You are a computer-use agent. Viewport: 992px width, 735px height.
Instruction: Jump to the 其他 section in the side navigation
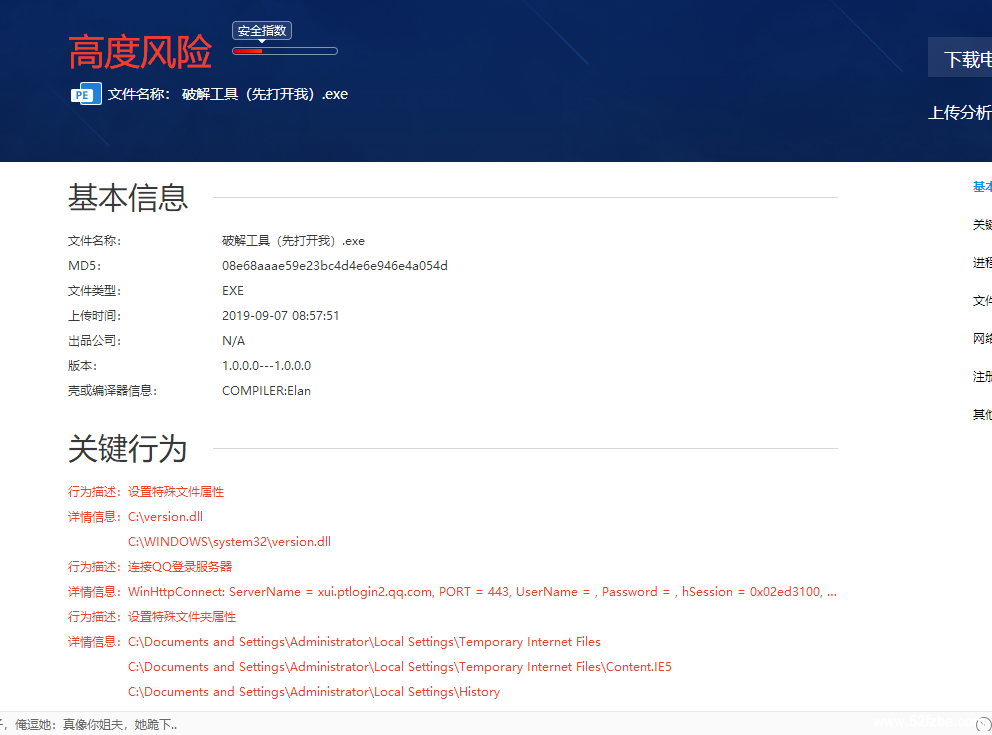(x=982, y=414)
